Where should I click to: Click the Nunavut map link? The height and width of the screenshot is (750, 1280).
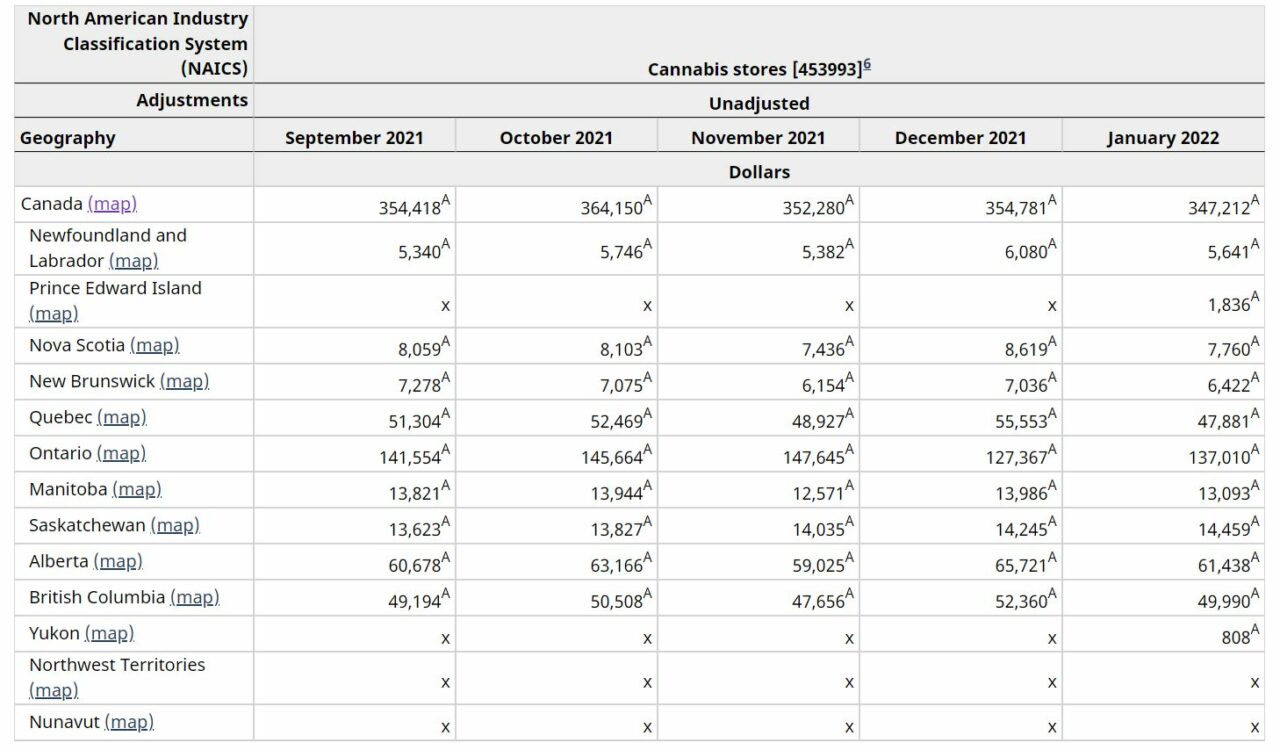(x=129, y=722)
